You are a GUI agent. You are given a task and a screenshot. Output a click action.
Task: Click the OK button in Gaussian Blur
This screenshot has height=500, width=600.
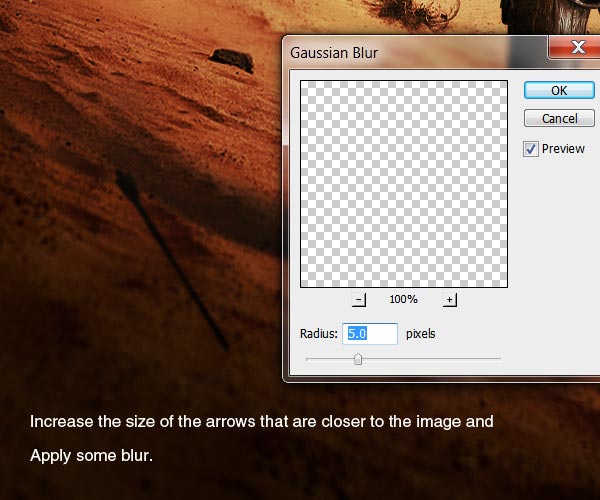point(559,90)
